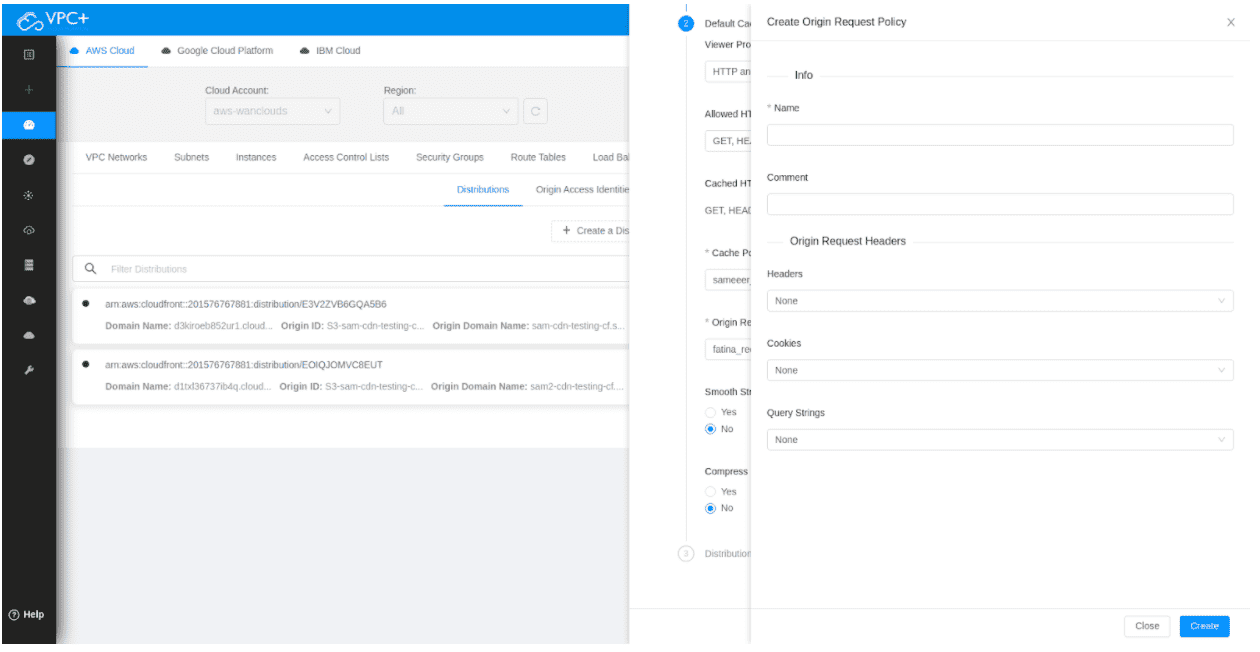Open the Security Groups tab
The image size is (1260, 652).
[450, 157]
